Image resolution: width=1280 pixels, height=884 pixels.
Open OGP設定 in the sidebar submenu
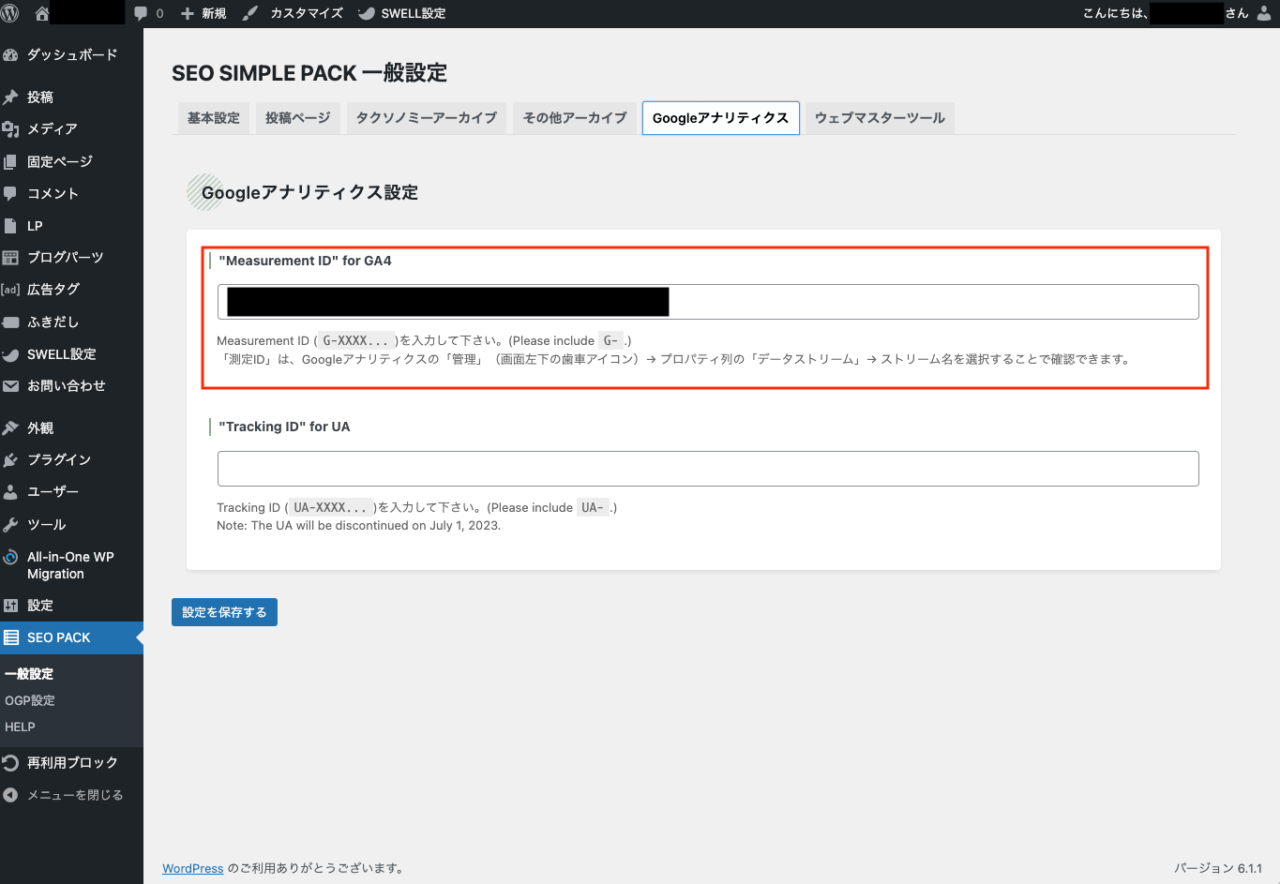pyautogui.click(x=30, y=701)
